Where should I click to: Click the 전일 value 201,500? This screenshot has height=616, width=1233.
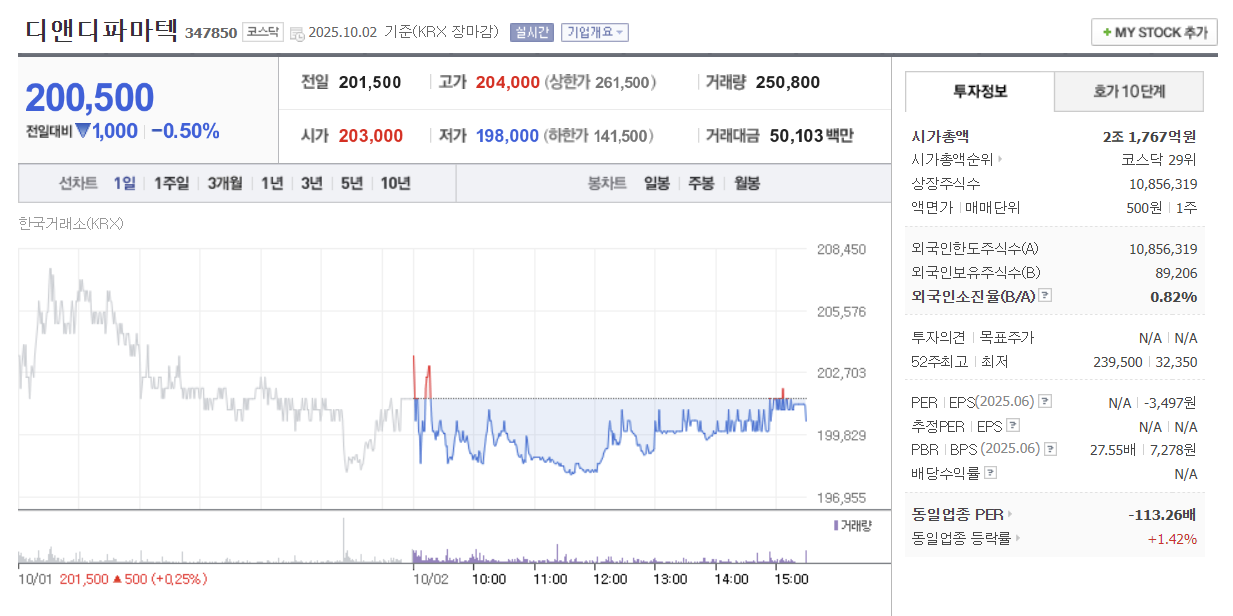coord(370,82)
